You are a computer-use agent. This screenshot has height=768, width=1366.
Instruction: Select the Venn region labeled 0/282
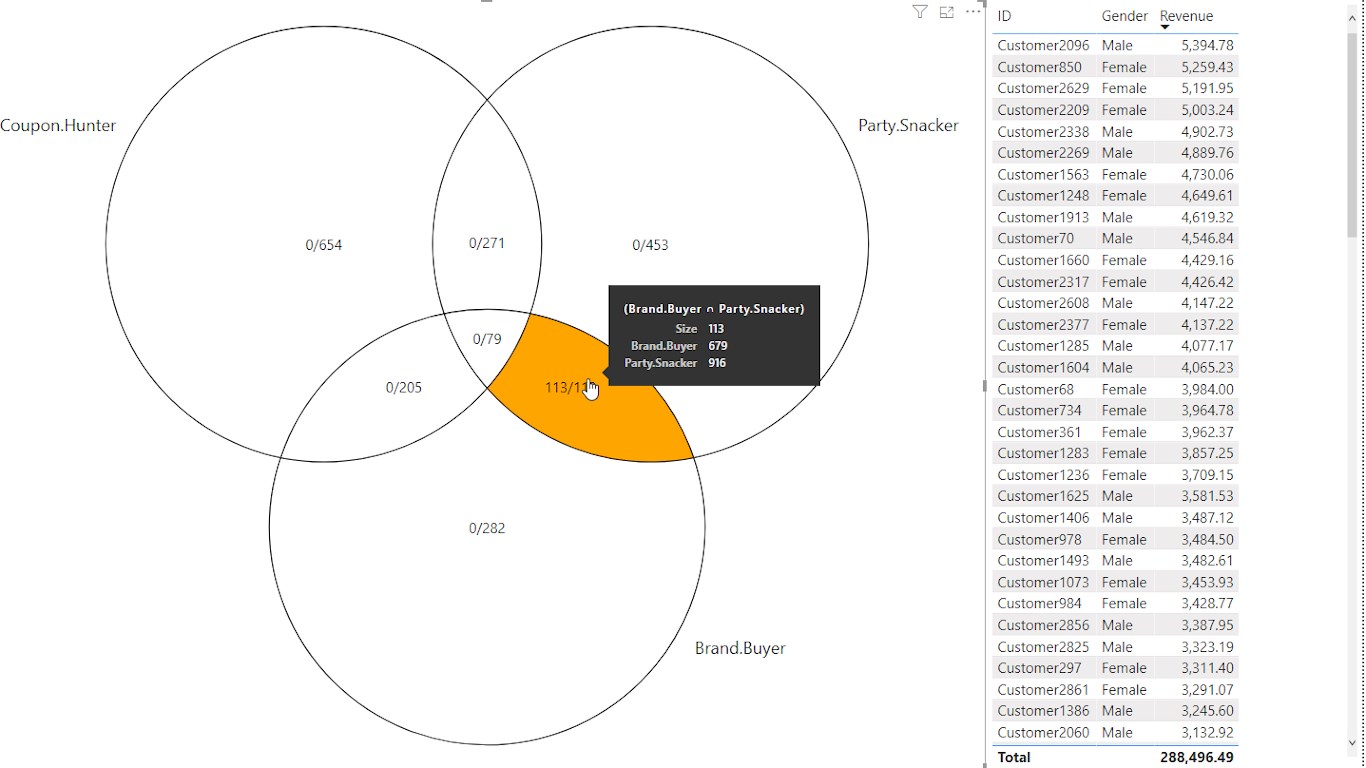coord(487,528)
